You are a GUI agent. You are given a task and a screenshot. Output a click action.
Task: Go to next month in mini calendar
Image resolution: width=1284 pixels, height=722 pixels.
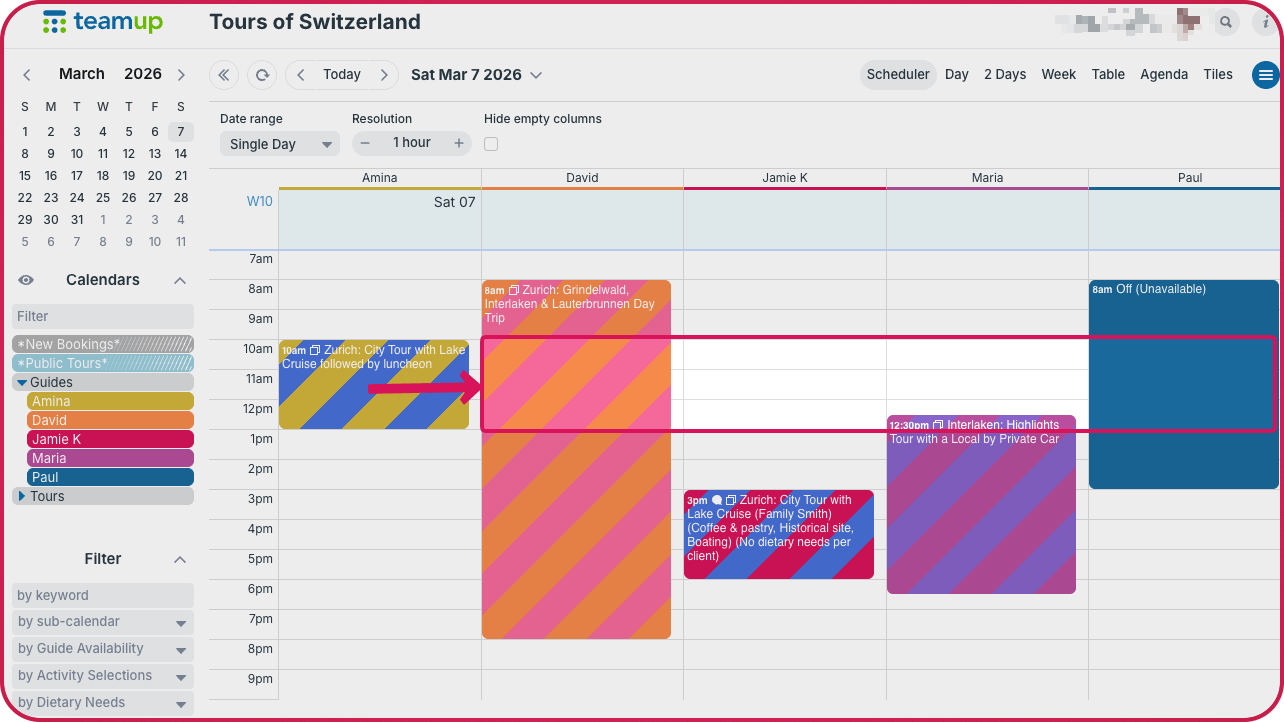tap(181, 75)
